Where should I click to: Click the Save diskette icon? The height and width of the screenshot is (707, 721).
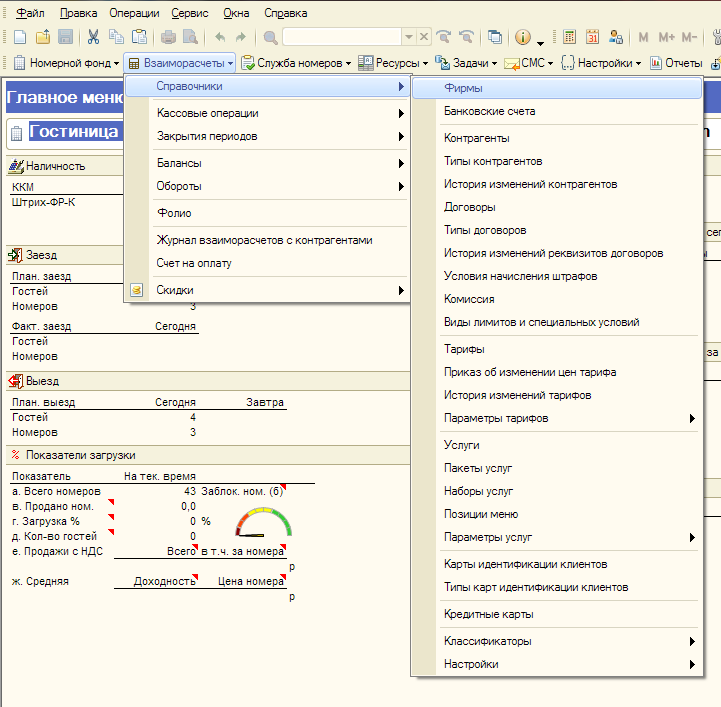[66, 37]
